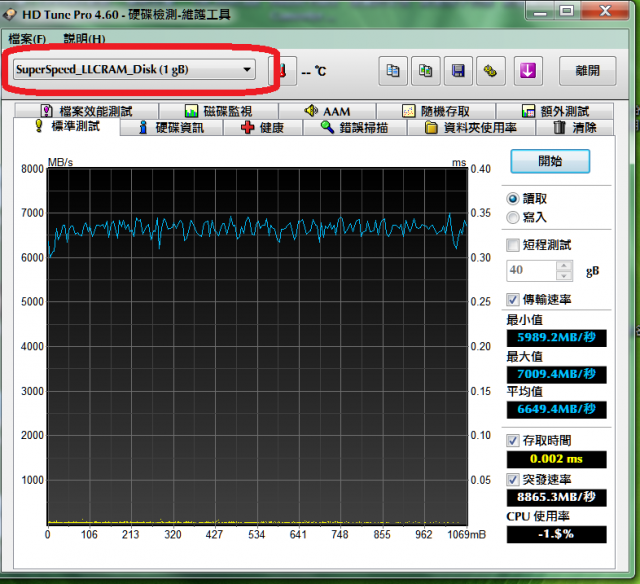
Task: Maximize the HD Tune Pro window
Action: (567, 11)
